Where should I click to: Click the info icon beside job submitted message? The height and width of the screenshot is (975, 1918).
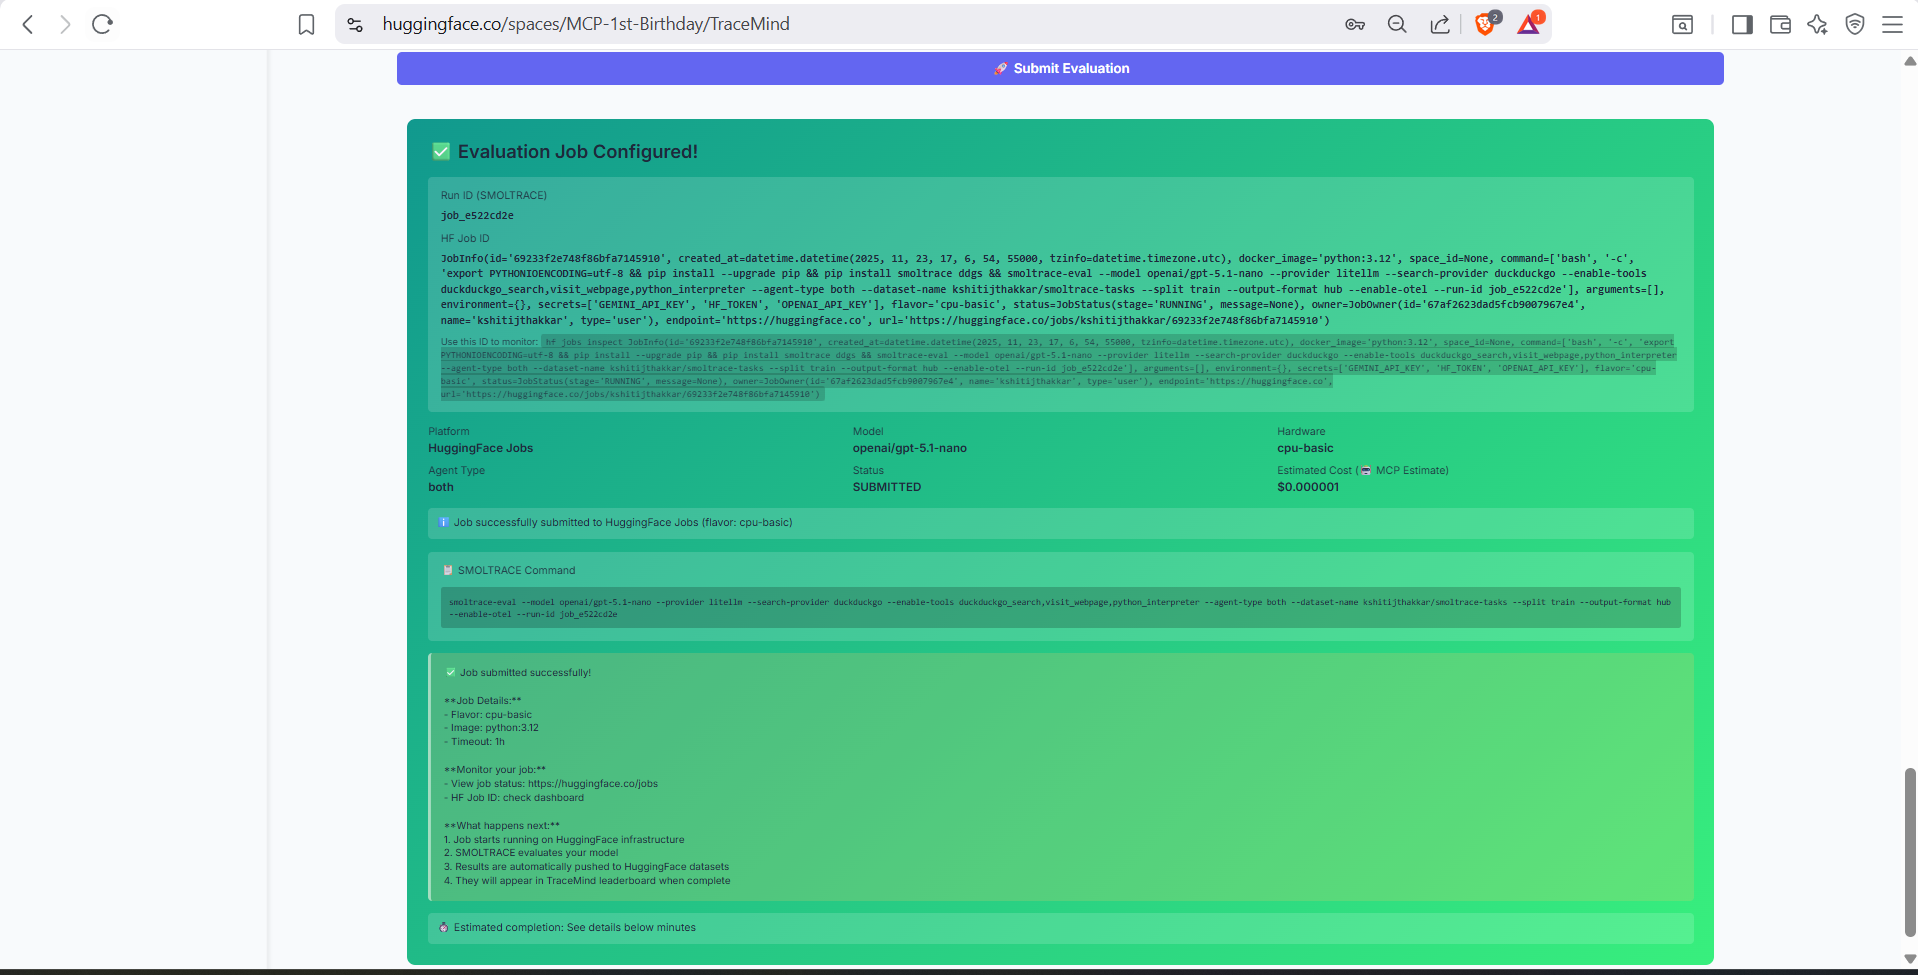point(443,522)
